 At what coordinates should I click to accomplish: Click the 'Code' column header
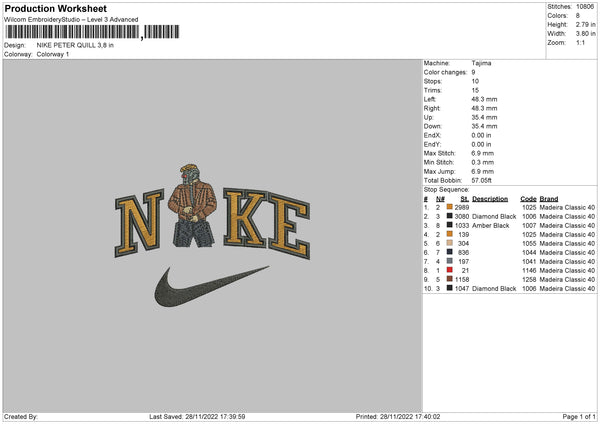[x=528, y=199]
